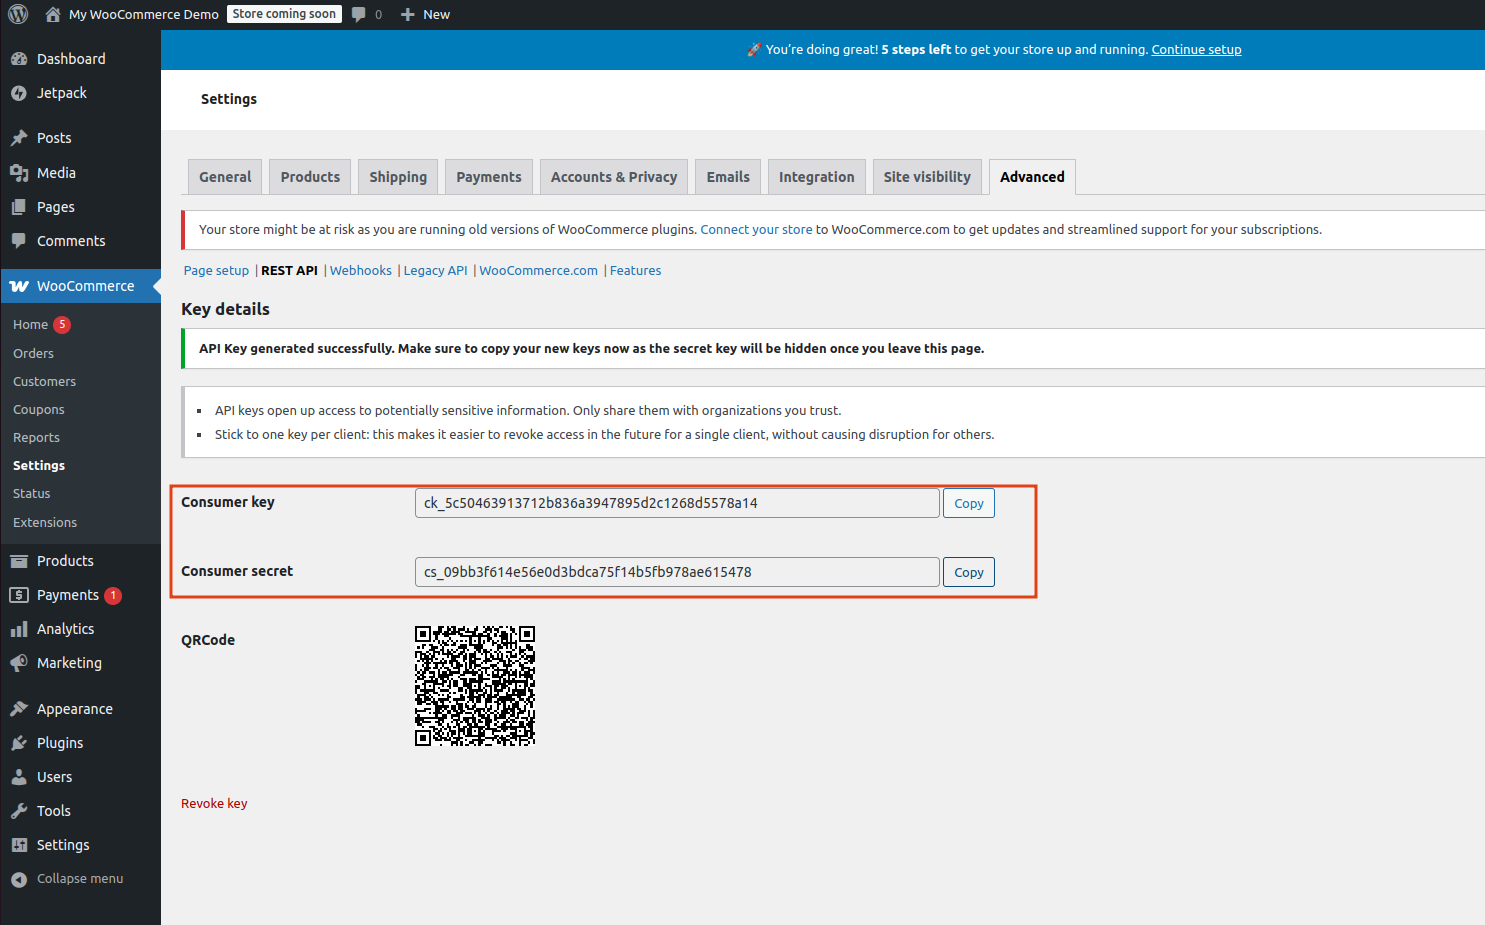Viewport: 1485px width, 925px height.
Task: Click the Consumer key text field
Action: coord(677,503)
